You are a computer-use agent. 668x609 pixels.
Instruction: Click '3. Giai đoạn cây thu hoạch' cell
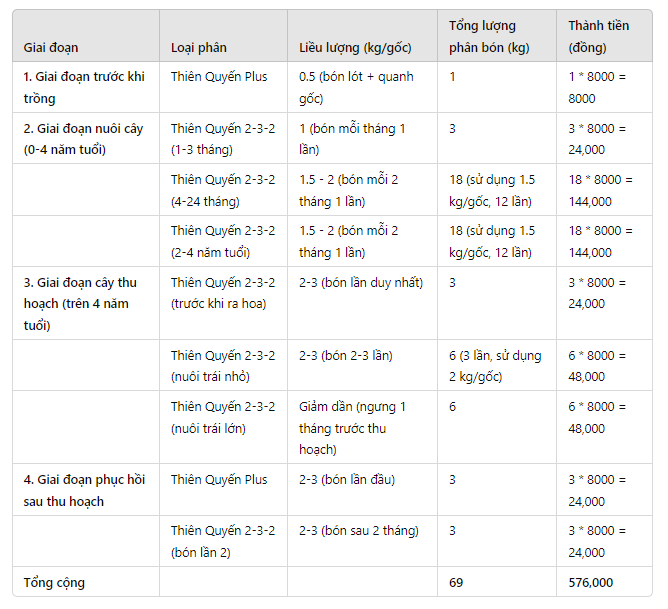86,303
